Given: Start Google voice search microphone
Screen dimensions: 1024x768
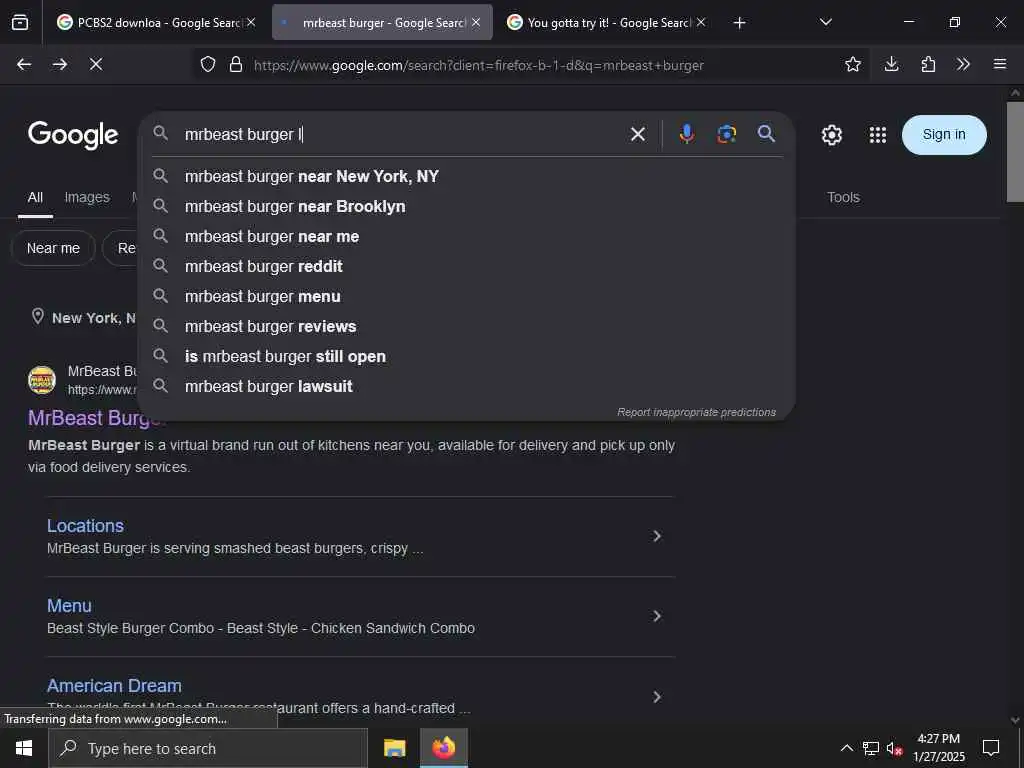Looking at the screenshot, I should 686,134.
